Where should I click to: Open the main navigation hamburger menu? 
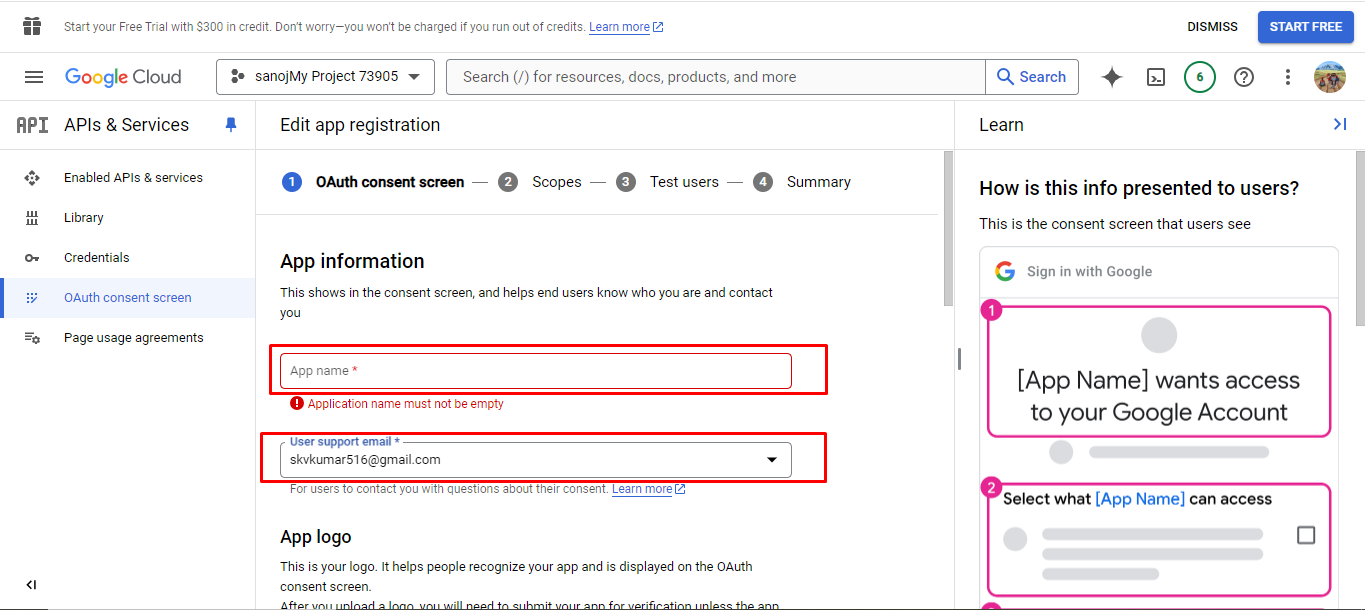[x=34, y=77]
